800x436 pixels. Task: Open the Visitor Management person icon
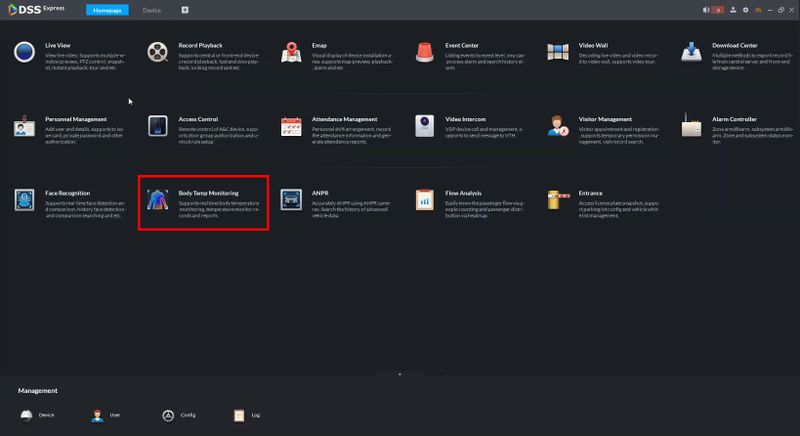pyautogui.click(x=558, y=126)
